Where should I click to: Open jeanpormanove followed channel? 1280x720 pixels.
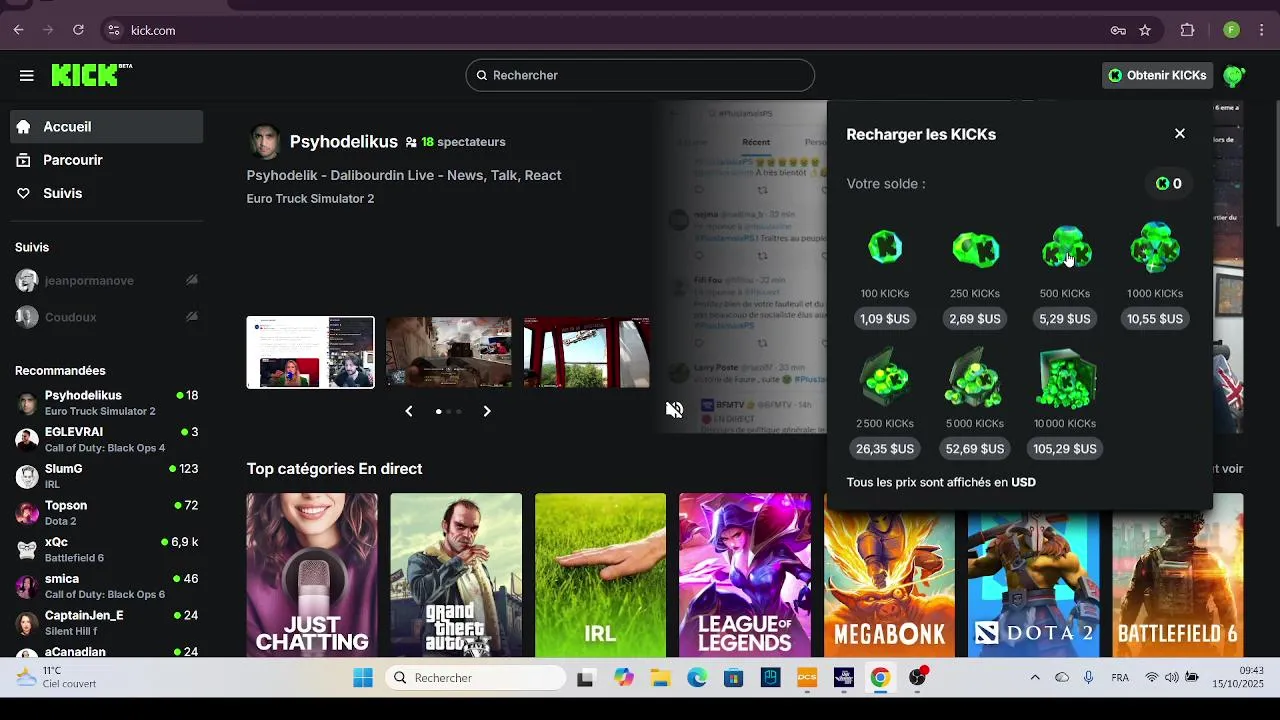(107, 281)
